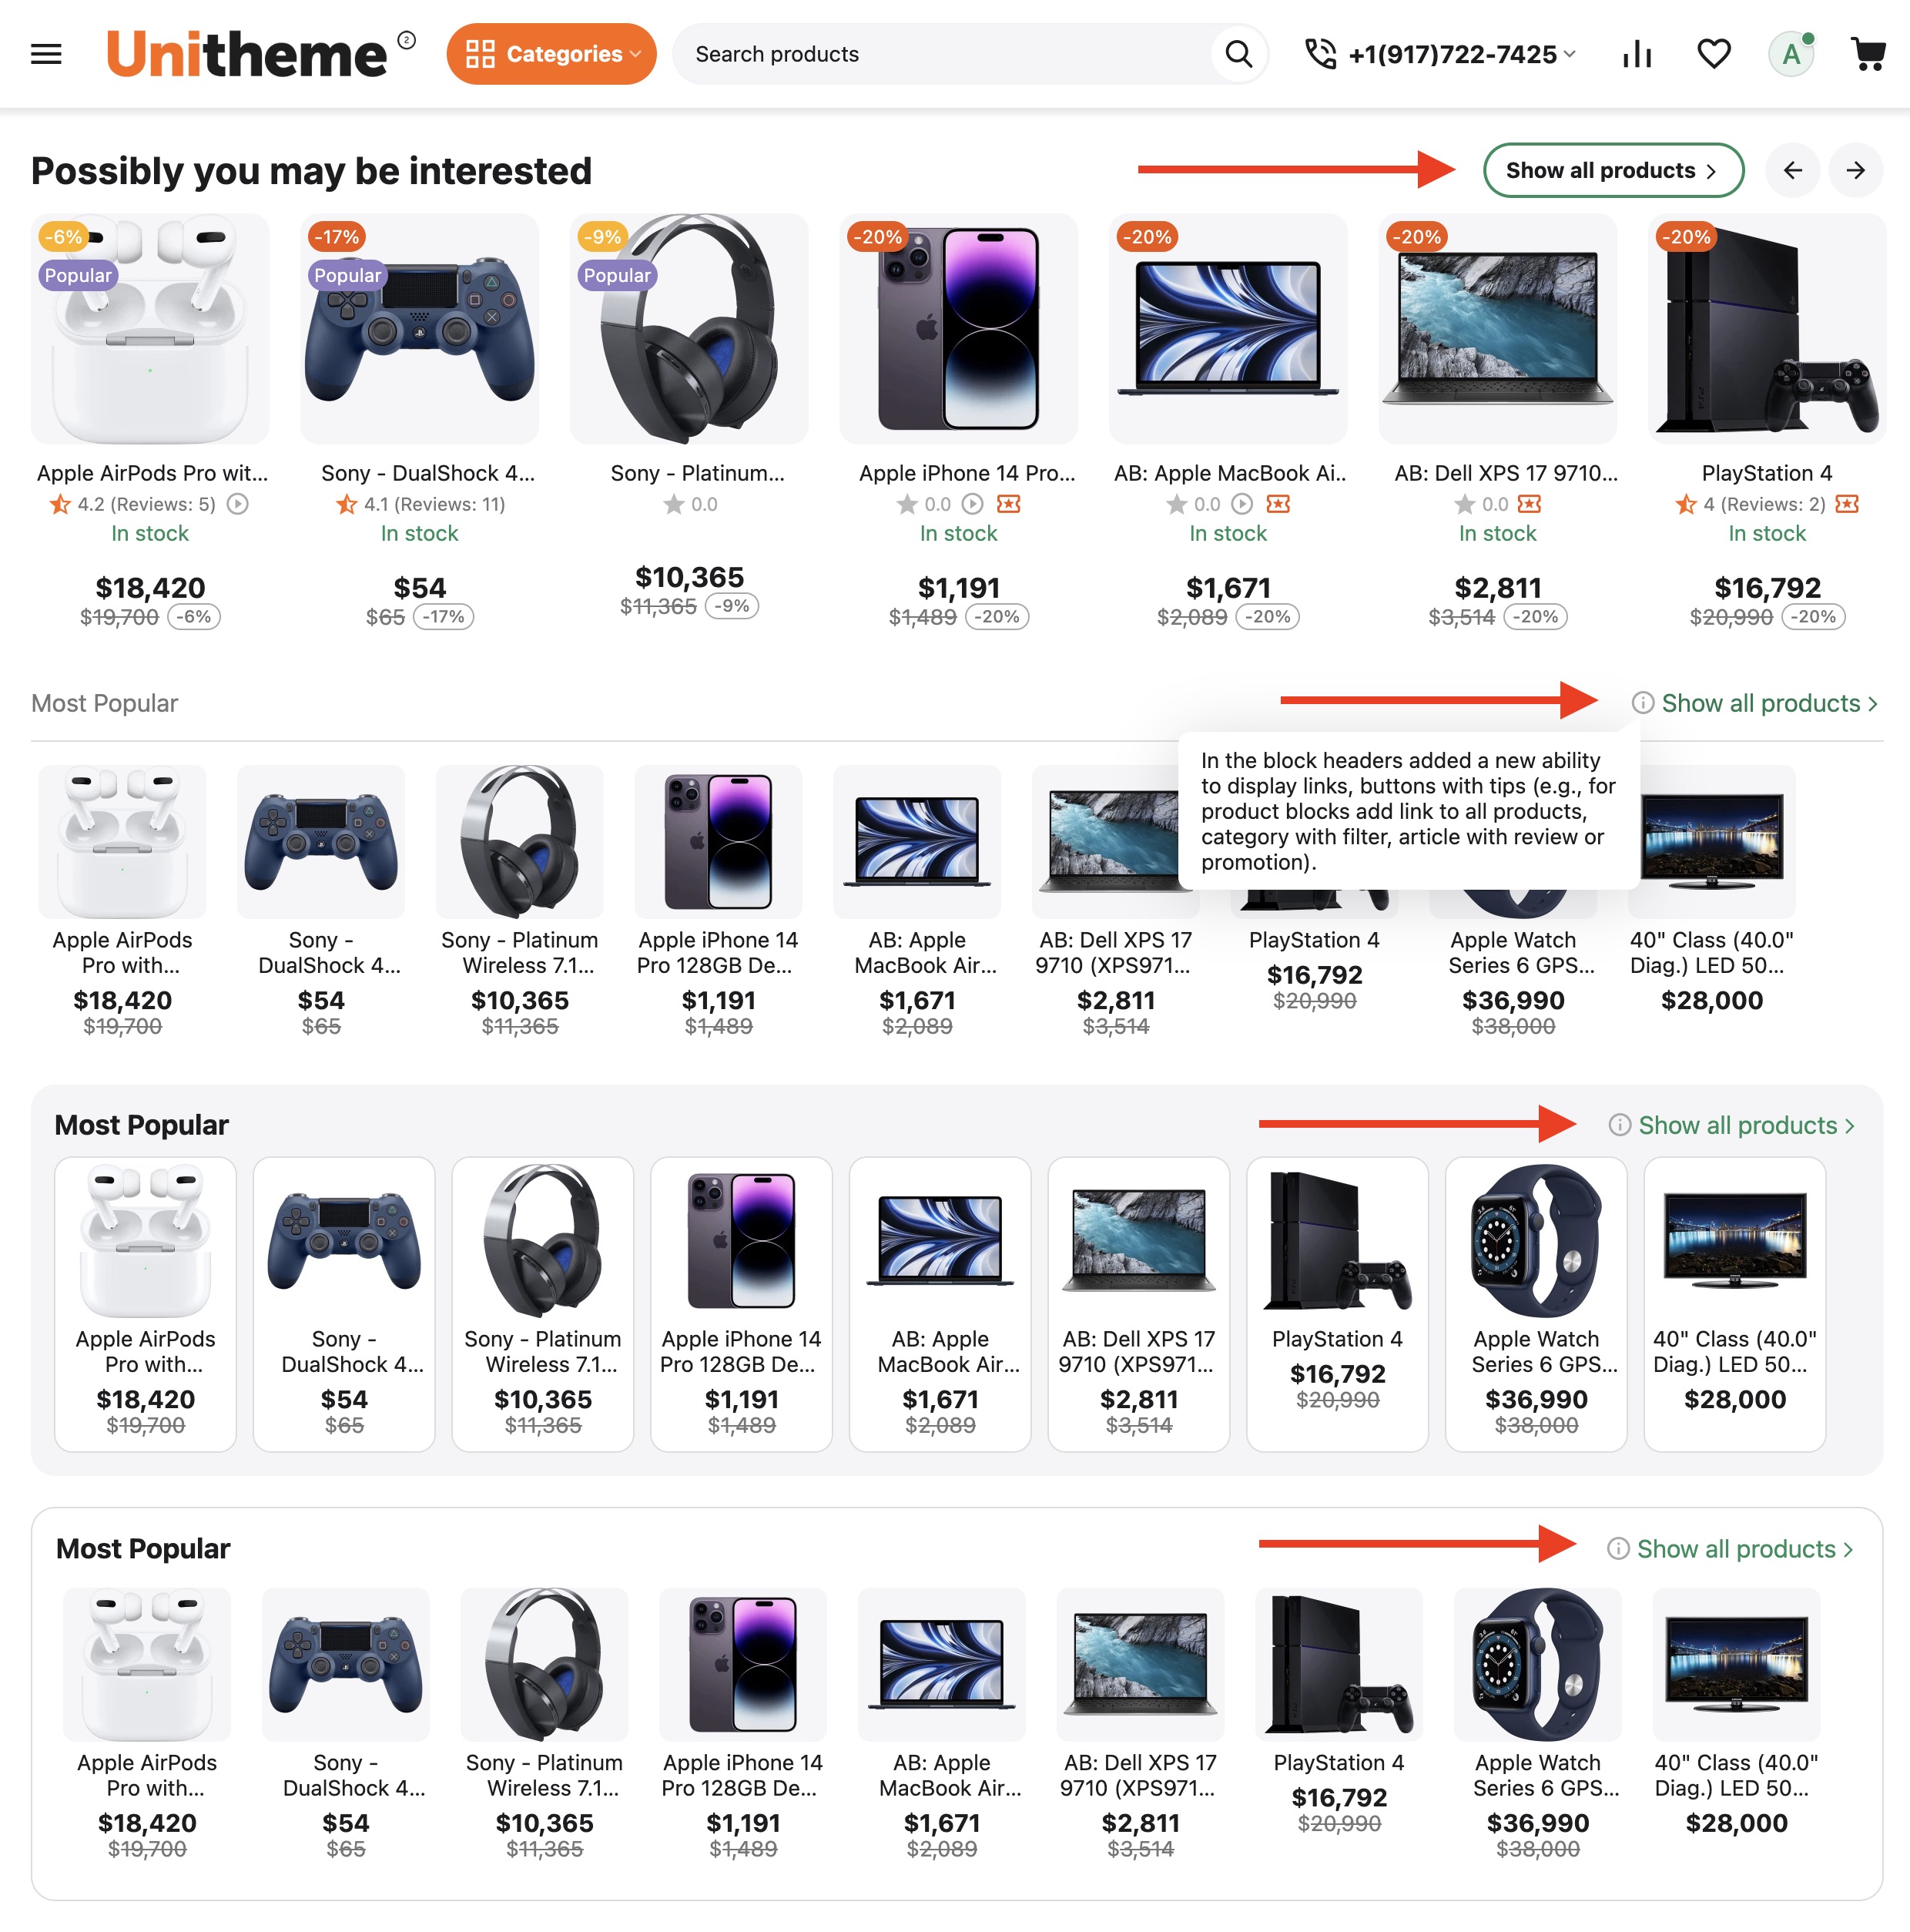Click the info icon beside first Most Popular link
Viewport: 1910px width, 1932px height.
[1642, 703]
